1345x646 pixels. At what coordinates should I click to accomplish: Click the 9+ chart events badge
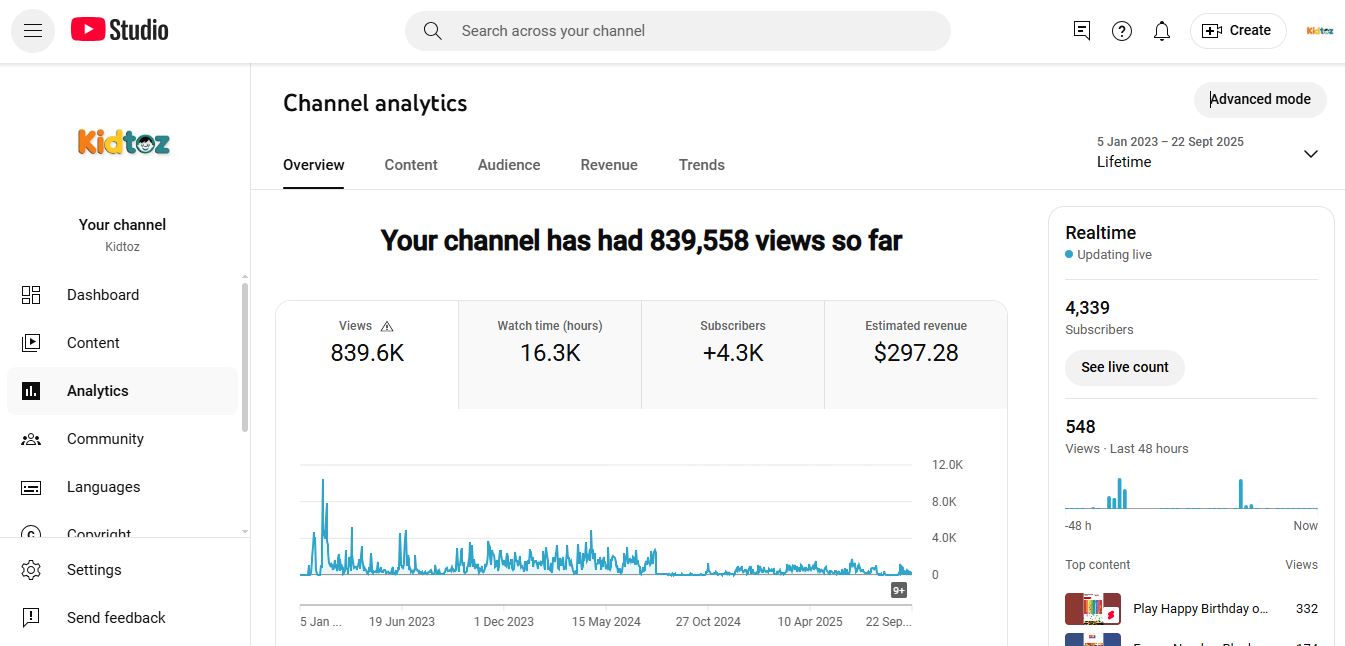pos(899,590)
